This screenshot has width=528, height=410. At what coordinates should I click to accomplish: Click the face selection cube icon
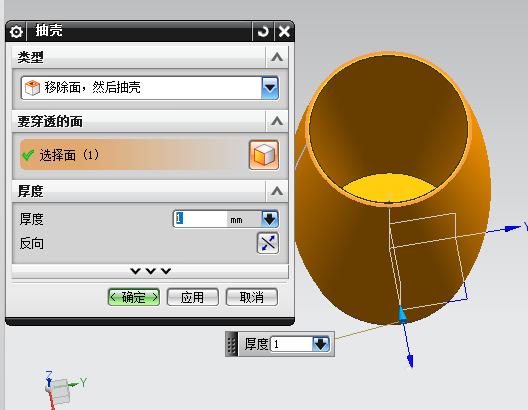(x=264, y=155)
